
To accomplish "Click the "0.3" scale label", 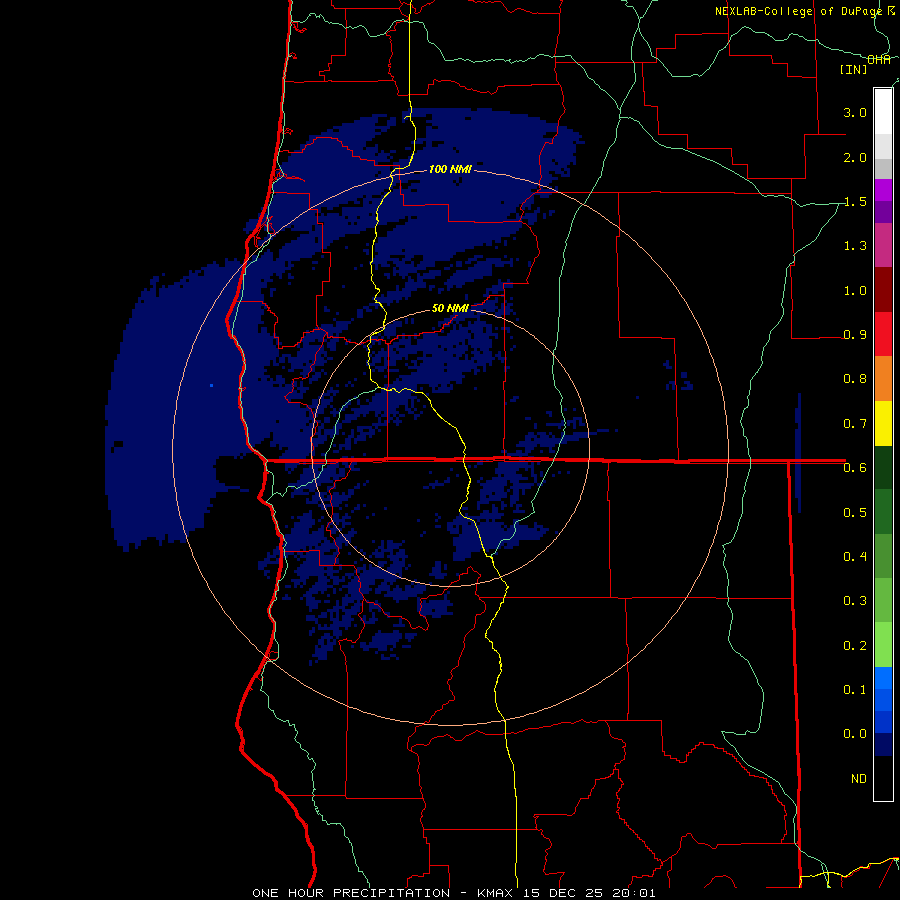I will [x=855, y=601].
